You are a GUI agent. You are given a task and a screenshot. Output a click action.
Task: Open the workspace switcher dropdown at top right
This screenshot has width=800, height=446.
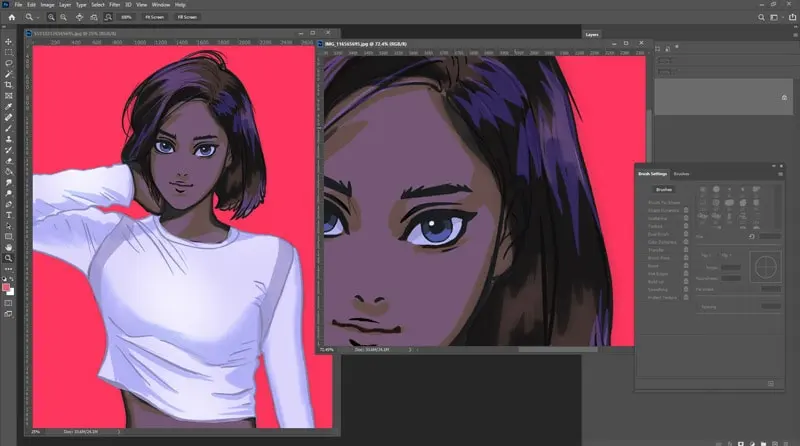pyautogui.click(x=776, y=17)
